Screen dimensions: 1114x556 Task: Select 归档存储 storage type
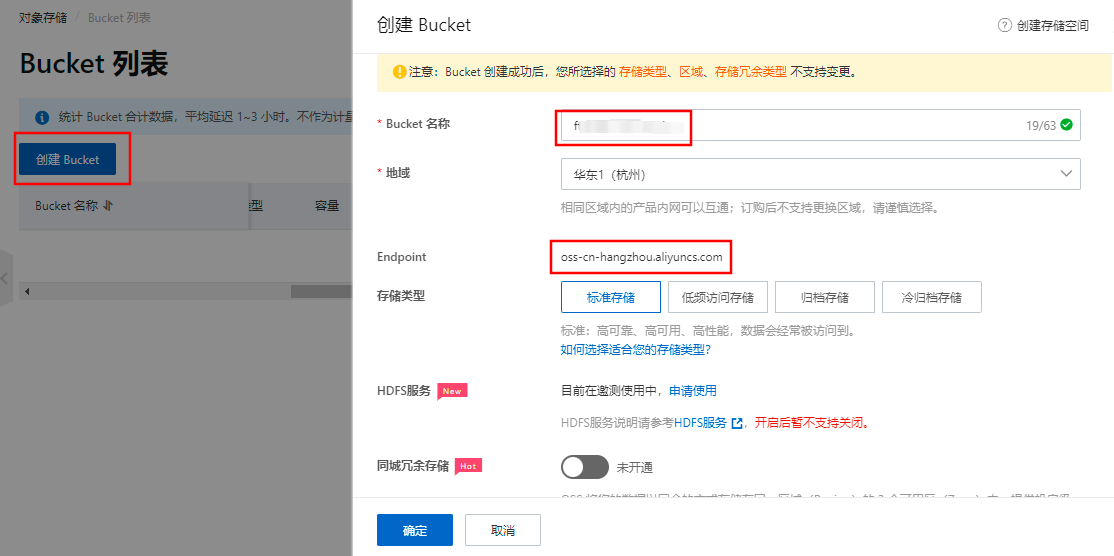[x=824, y=297]
